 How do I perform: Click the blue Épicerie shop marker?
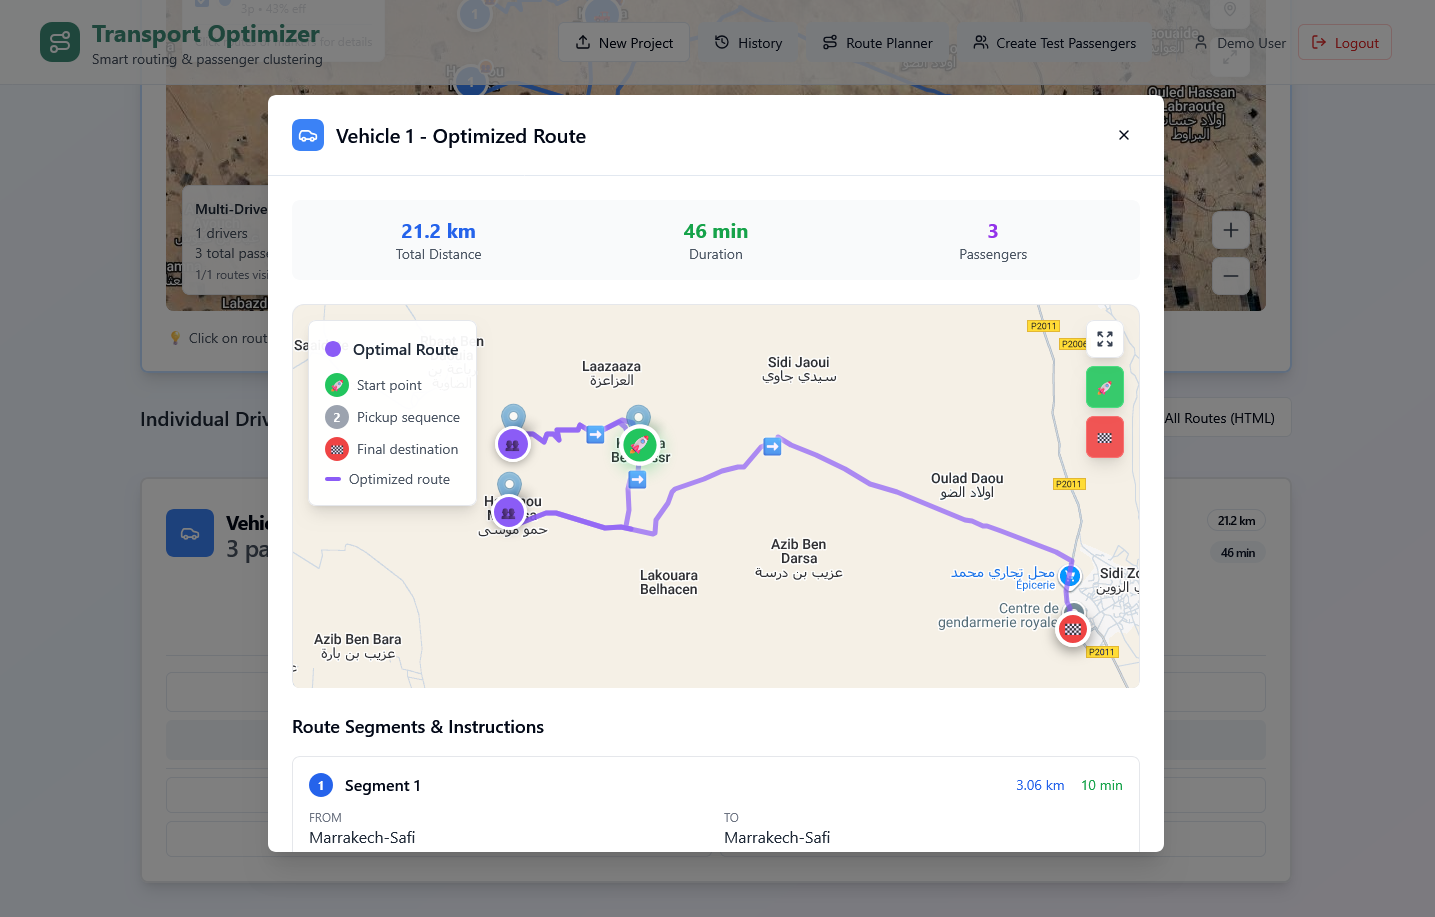[1070, 576]
